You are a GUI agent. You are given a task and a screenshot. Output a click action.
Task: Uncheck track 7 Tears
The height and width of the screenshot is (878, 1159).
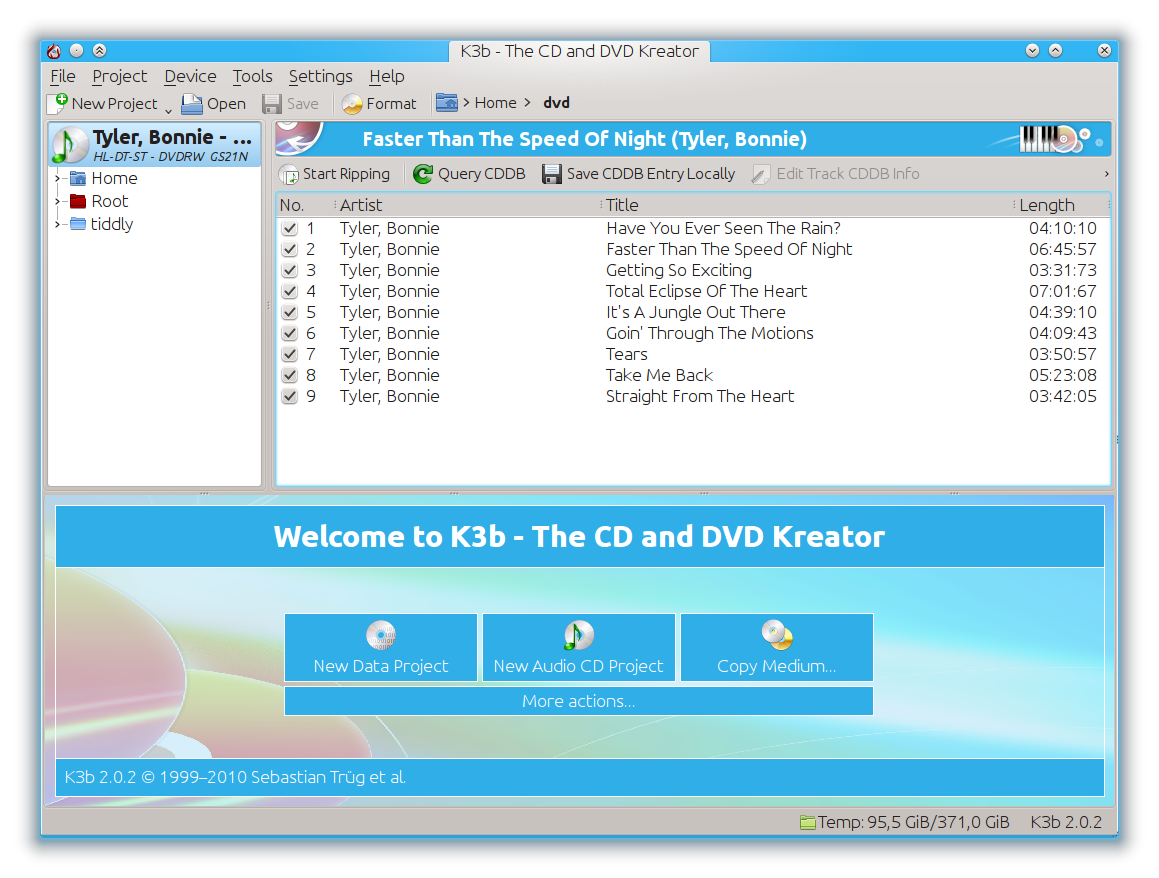pyautogui.click(x=290, y=354)
